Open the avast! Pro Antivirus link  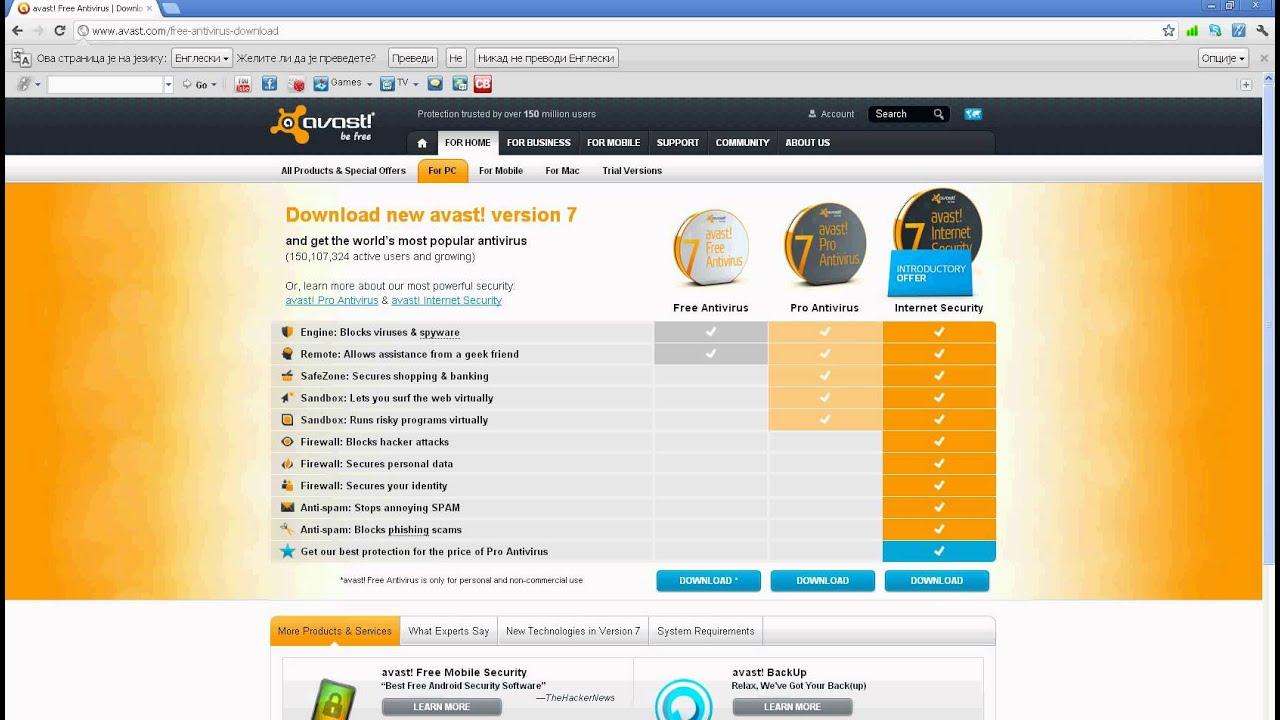coord(332,300)
